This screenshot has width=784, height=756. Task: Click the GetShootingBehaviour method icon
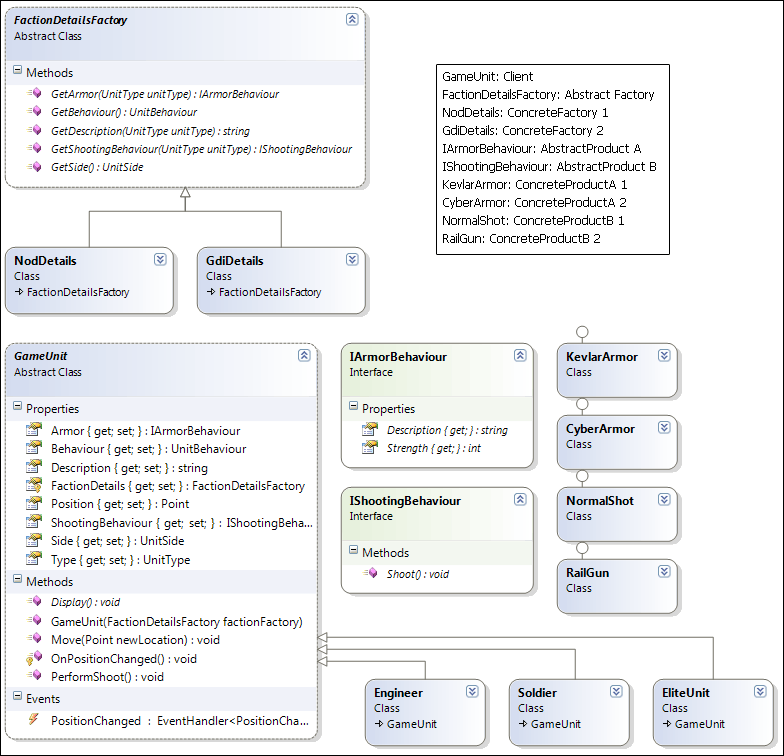click(x=34, y=148)
